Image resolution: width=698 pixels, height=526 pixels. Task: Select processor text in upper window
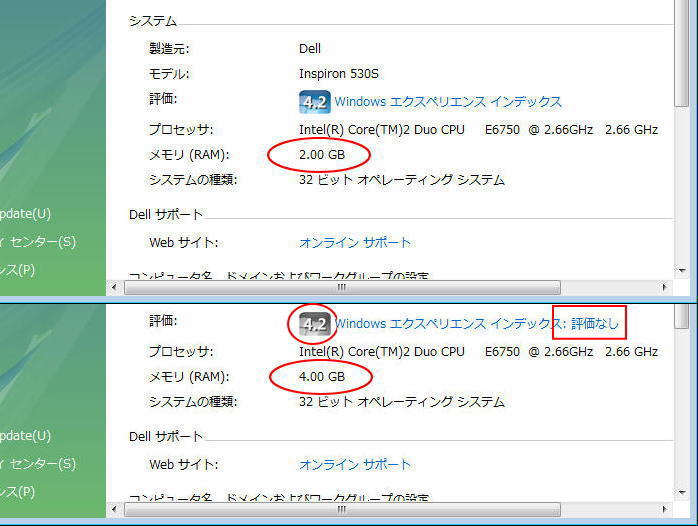coord(479,130)
